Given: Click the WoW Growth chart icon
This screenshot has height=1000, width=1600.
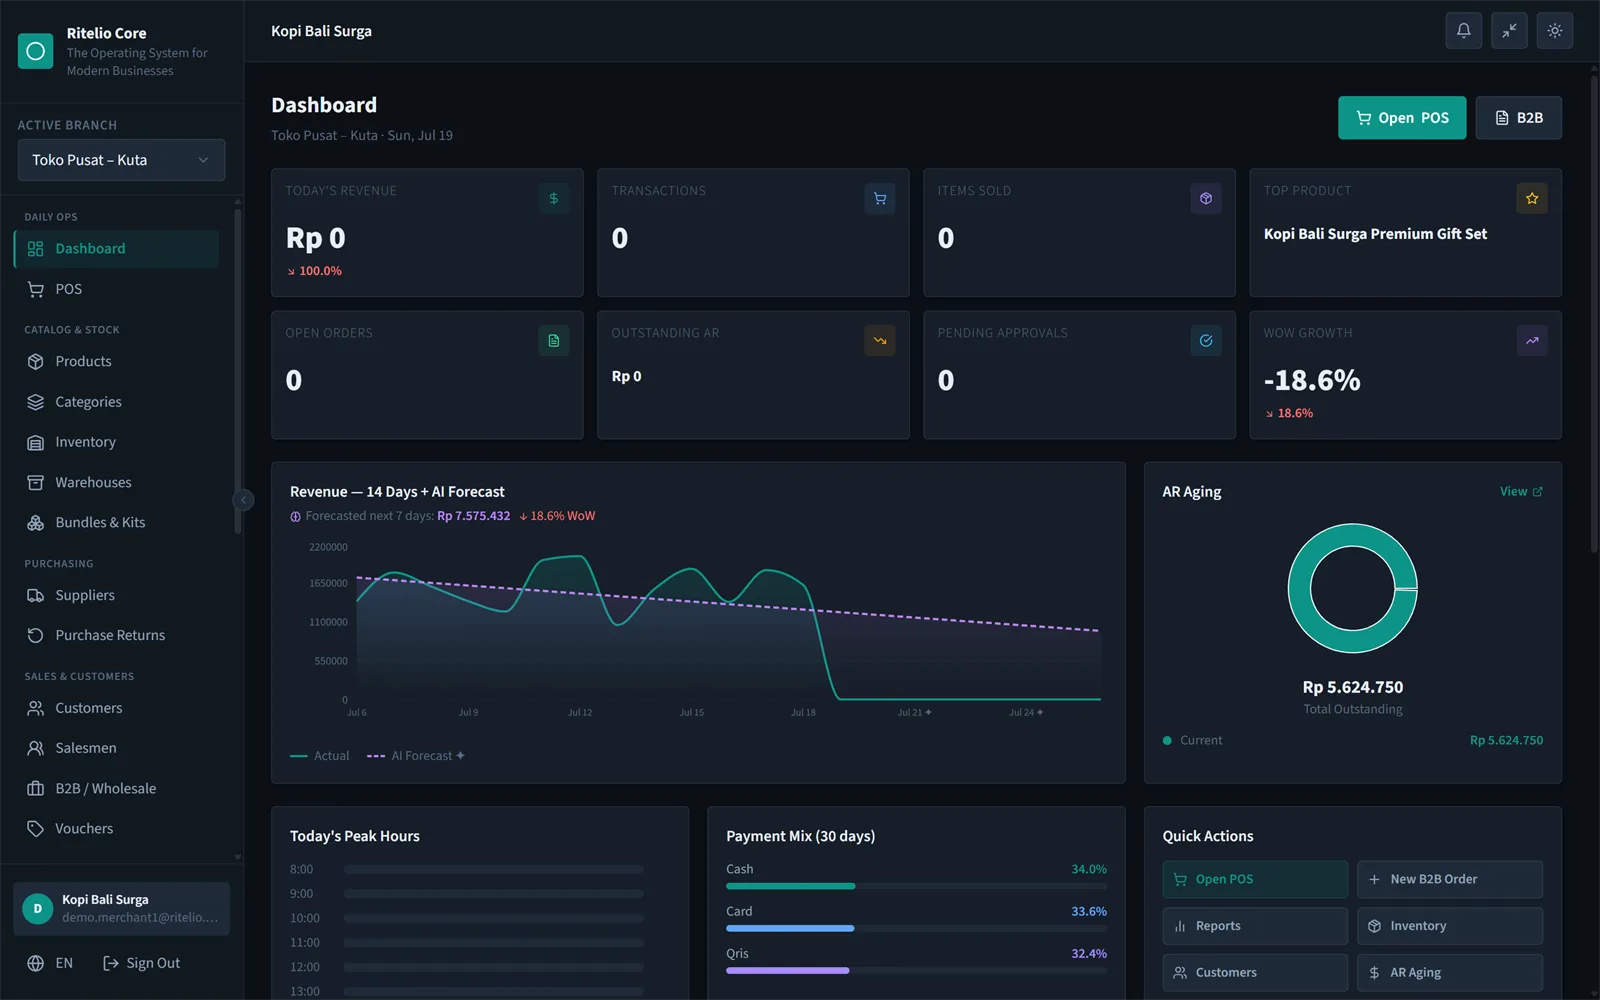Looking at the screenshot, I should point(1531,340).
